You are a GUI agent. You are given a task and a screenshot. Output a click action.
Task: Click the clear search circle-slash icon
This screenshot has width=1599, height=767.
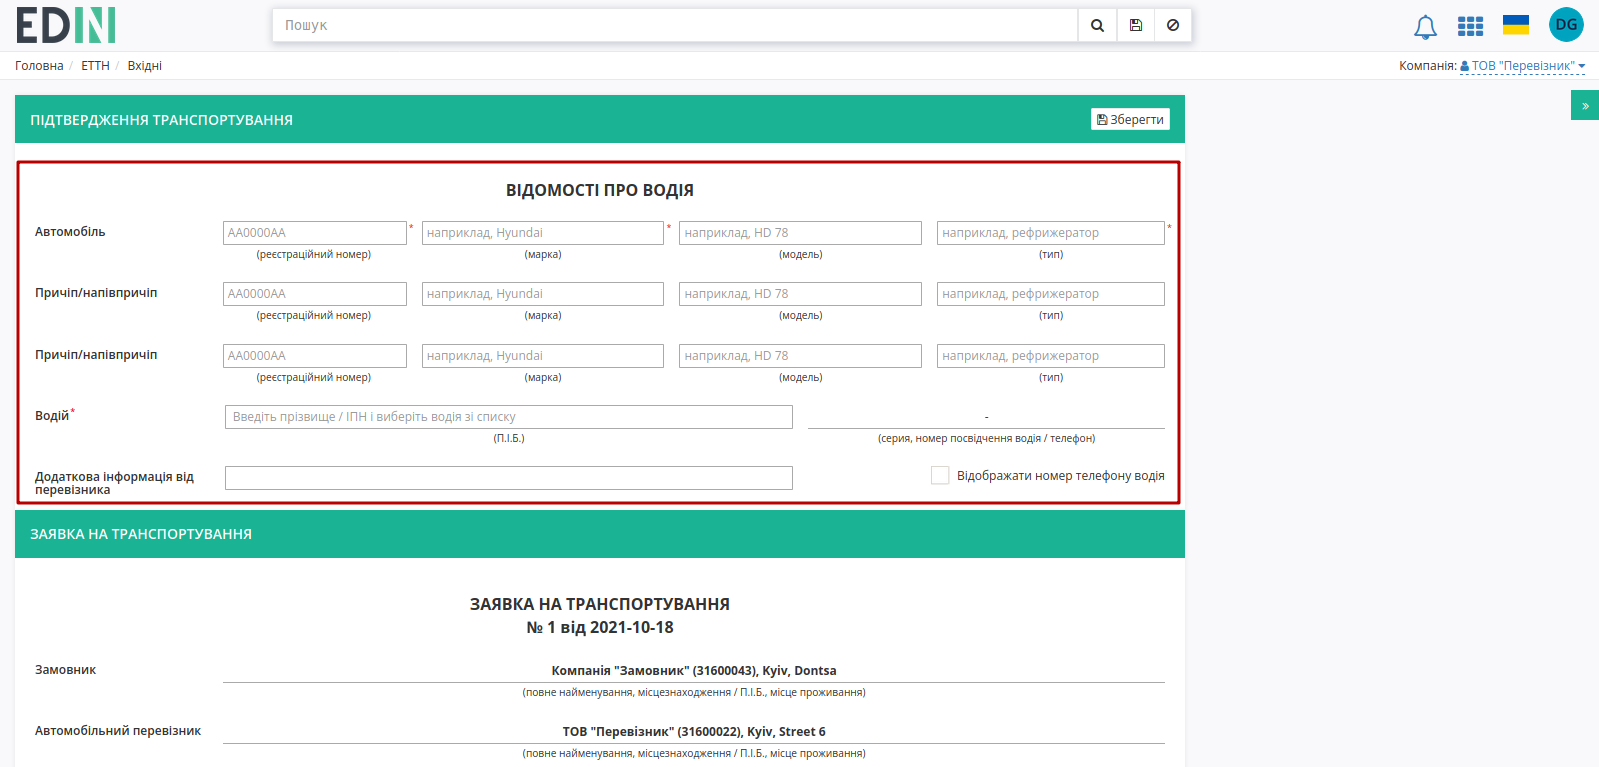coord(1173,25)
